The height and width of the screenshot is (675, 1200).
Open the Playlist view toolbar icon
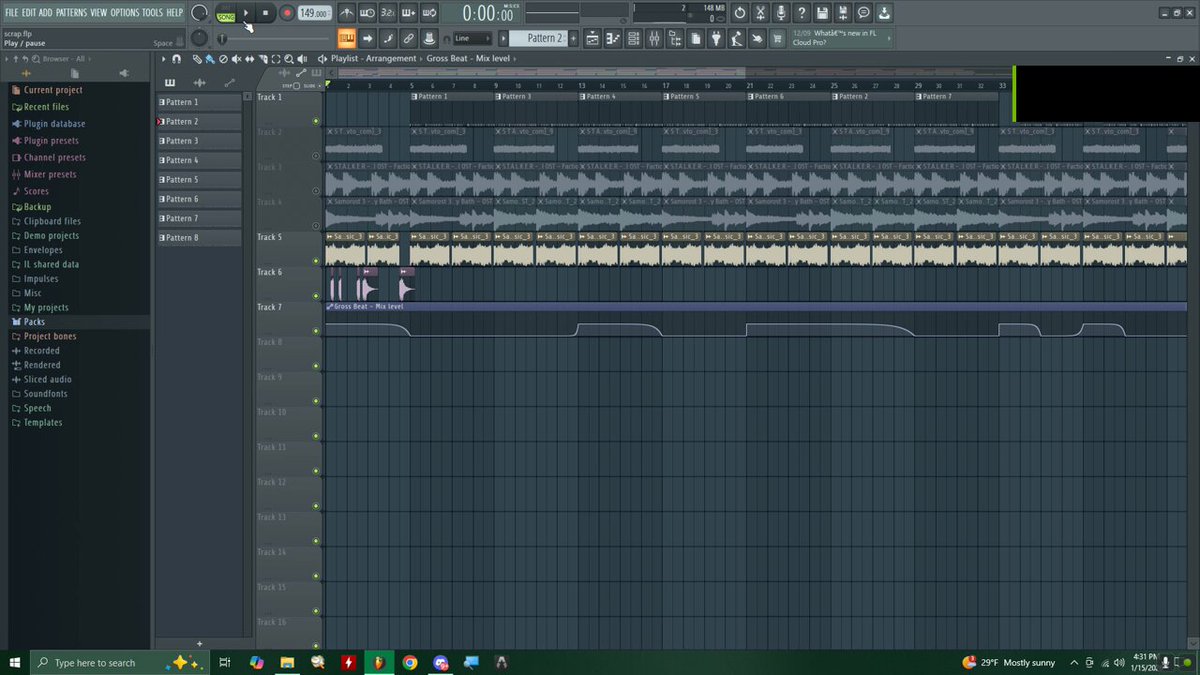click(592, 38)
